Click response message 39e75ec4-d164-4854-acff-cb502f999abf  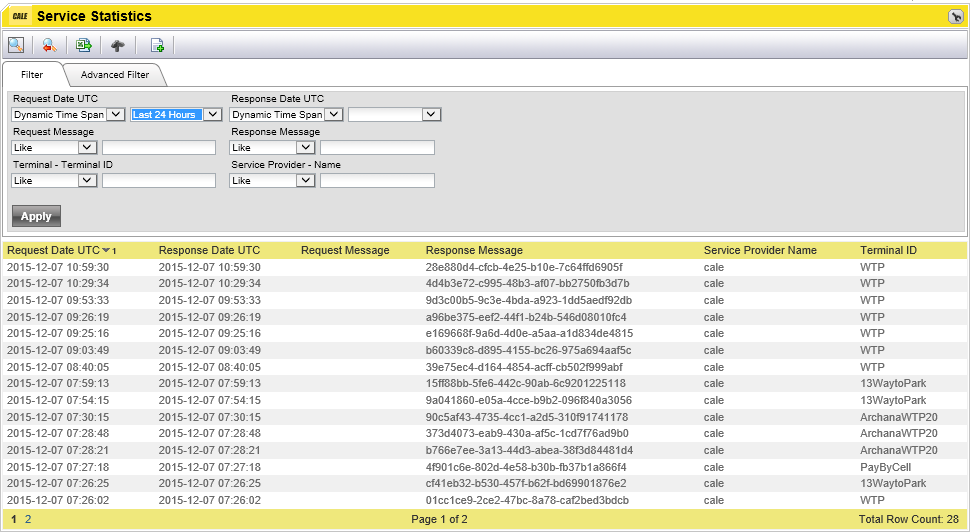click(524, 367)
